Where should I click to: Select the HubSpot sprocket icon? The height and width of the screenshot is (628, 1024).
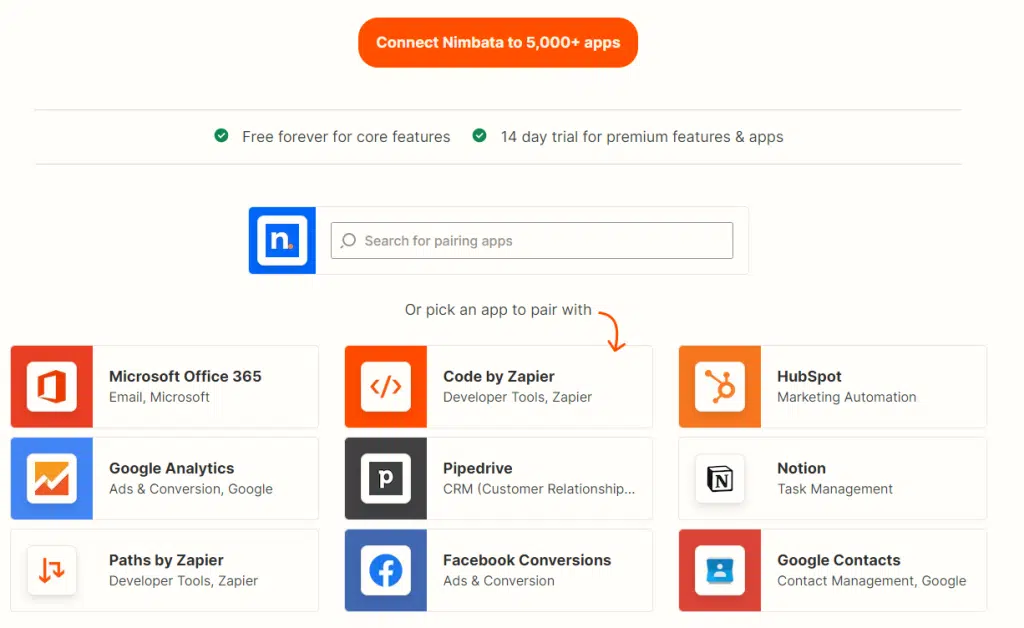(x=720, y=386)
